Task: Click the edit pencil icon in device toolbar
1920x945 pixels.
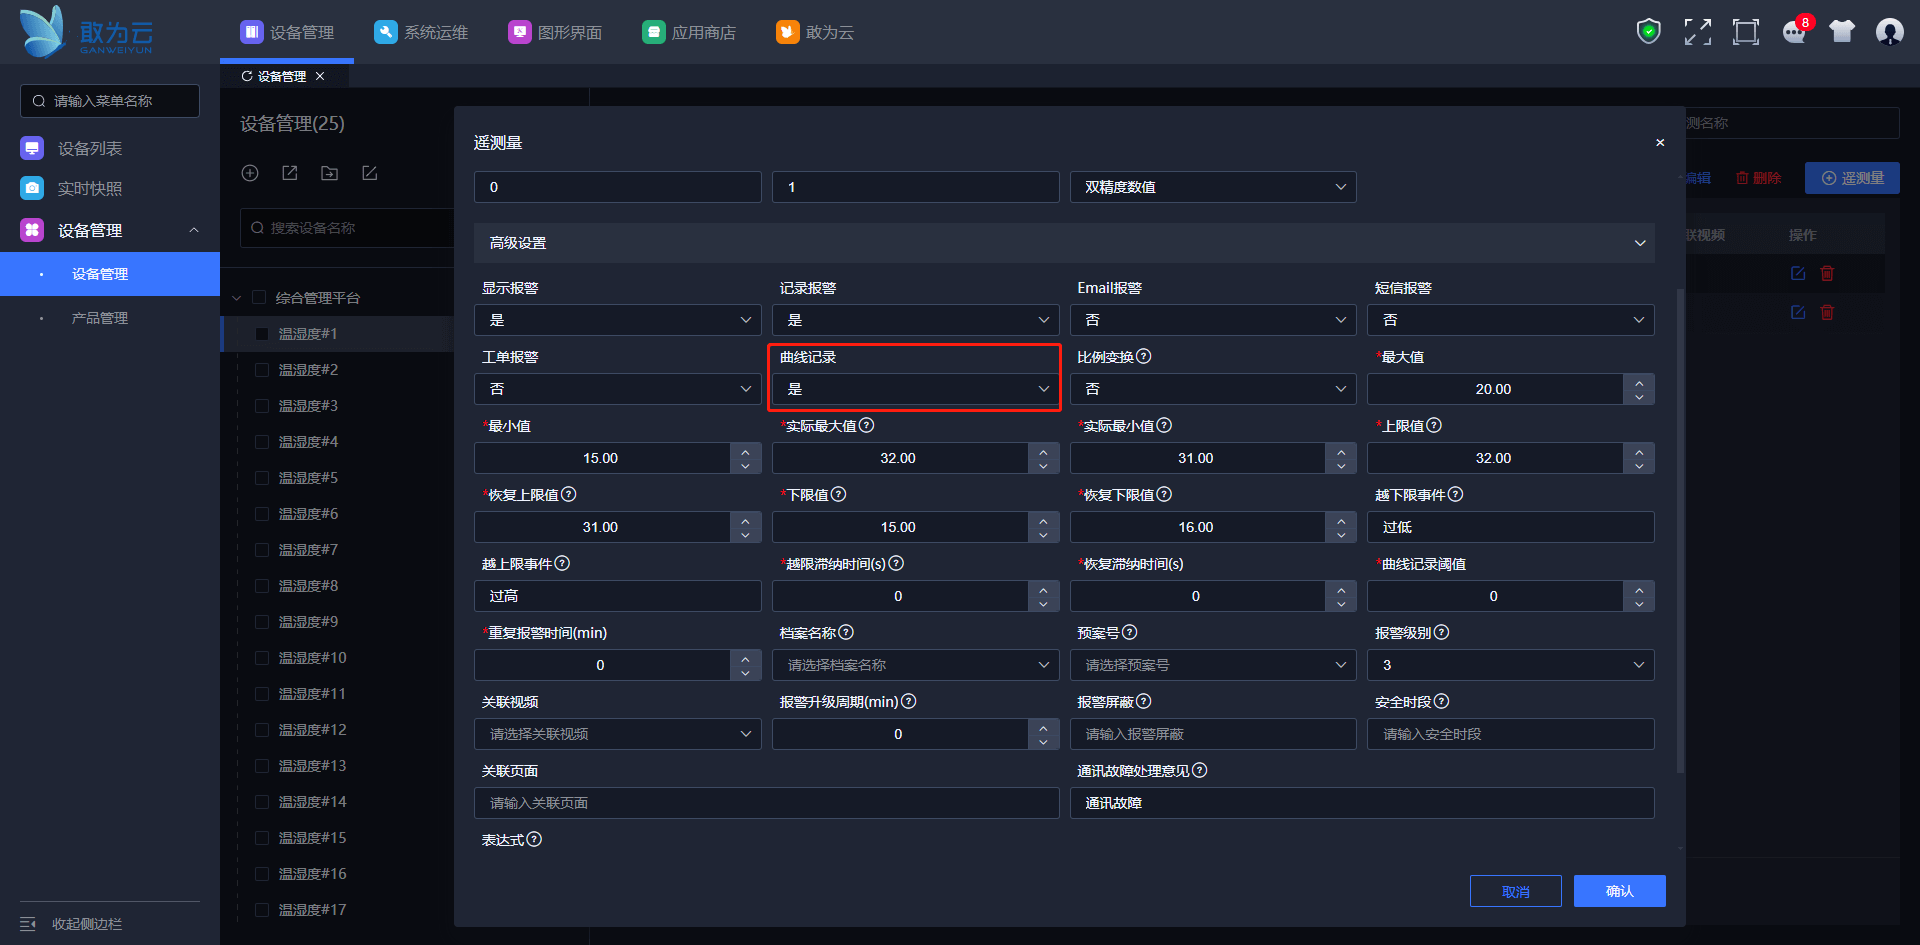Action: coord(369,173)
